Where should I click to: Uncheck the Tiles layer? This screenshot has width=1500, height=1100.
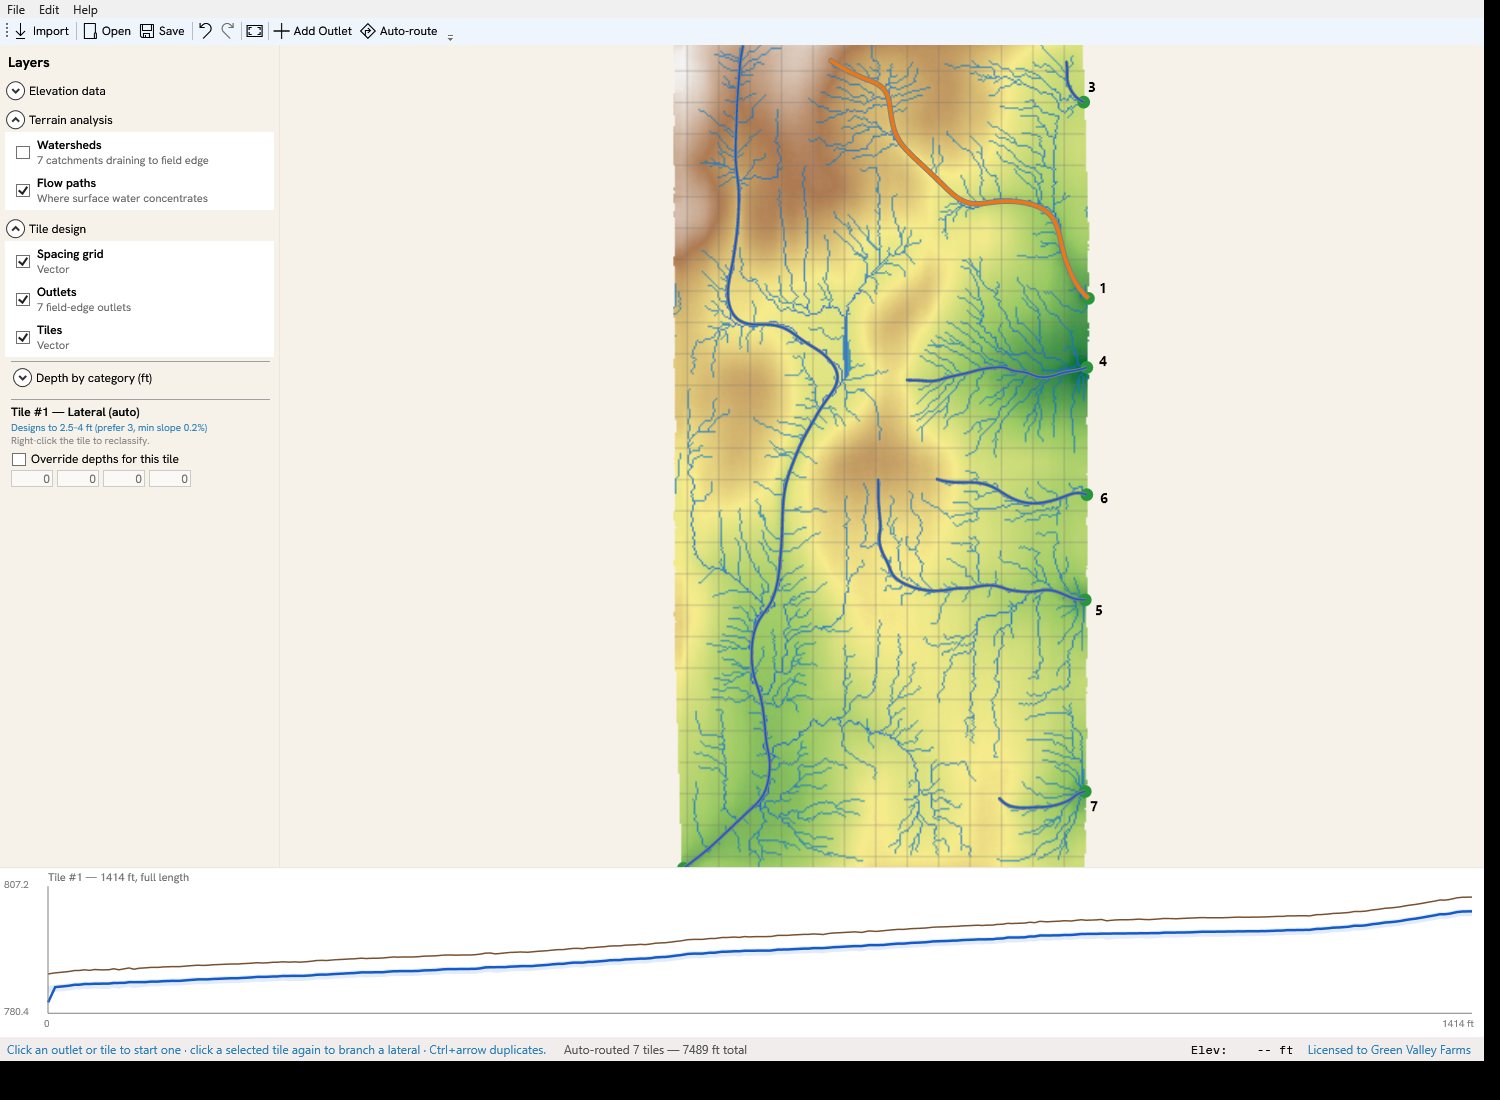click(23, 337)
